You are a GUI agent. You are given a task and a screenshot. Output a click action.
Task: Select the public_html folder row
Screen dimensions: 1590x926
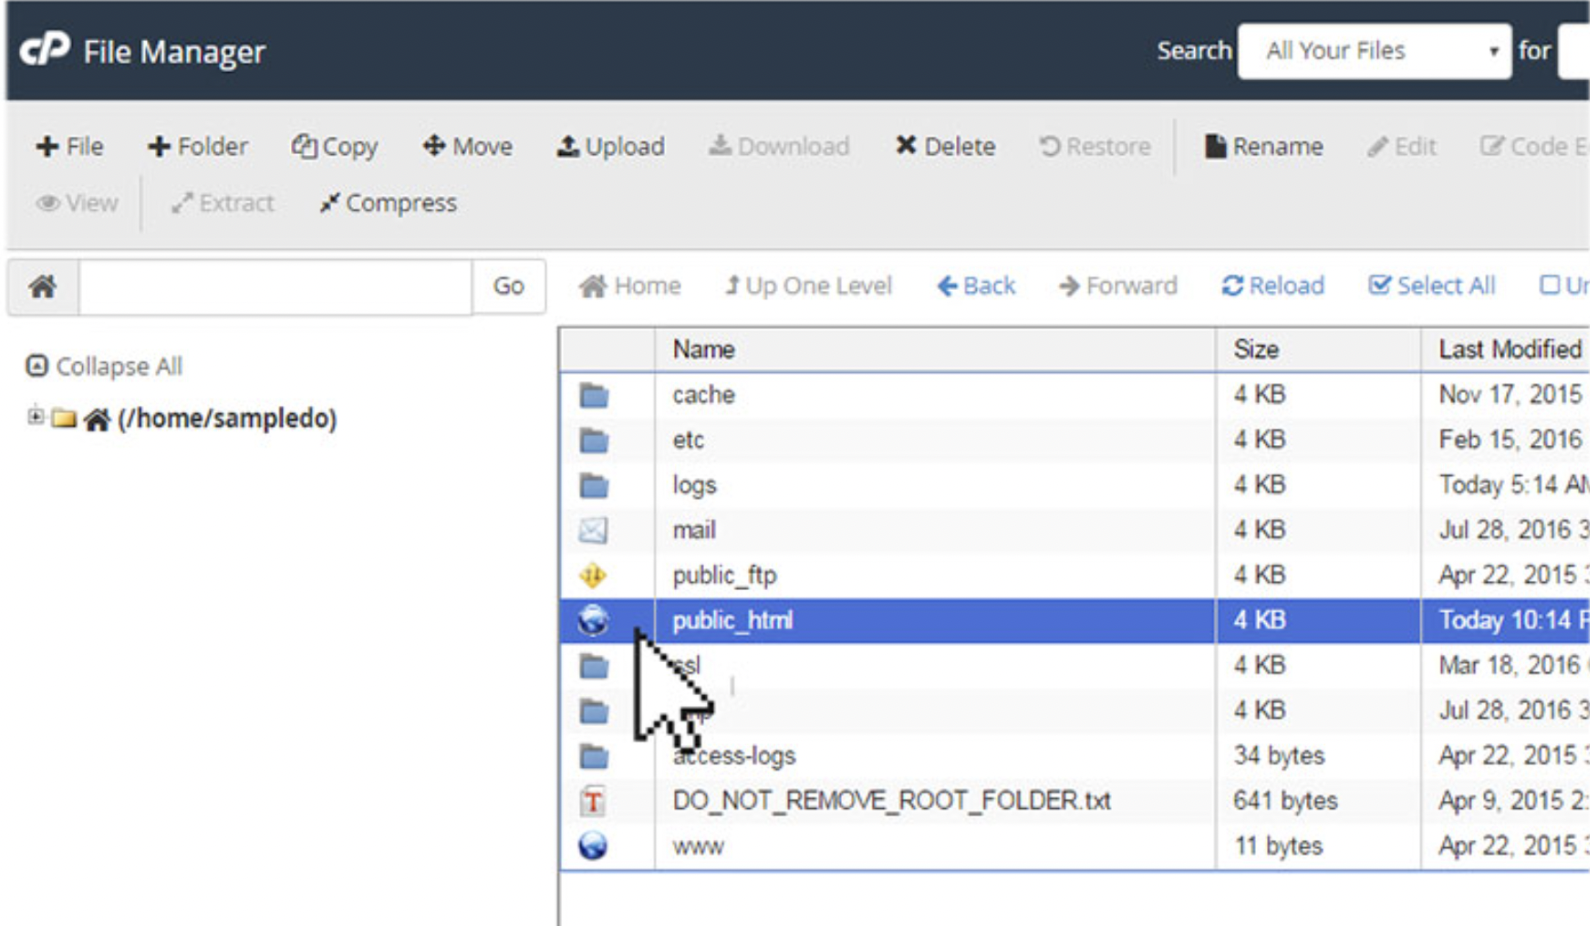pyautogui.click(x=733, y=621)
